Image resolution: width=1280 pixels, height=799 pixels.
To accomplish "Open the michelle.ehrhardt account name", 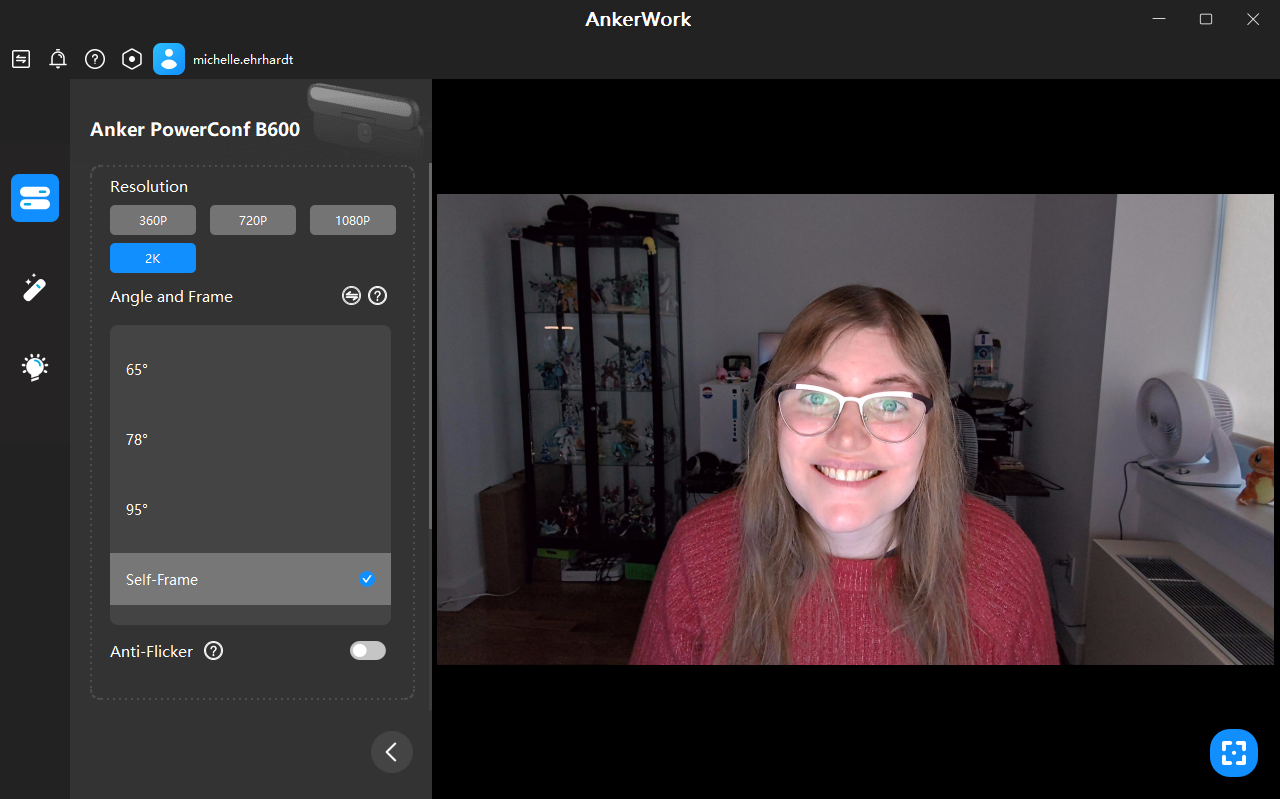I will click(243, 60).
